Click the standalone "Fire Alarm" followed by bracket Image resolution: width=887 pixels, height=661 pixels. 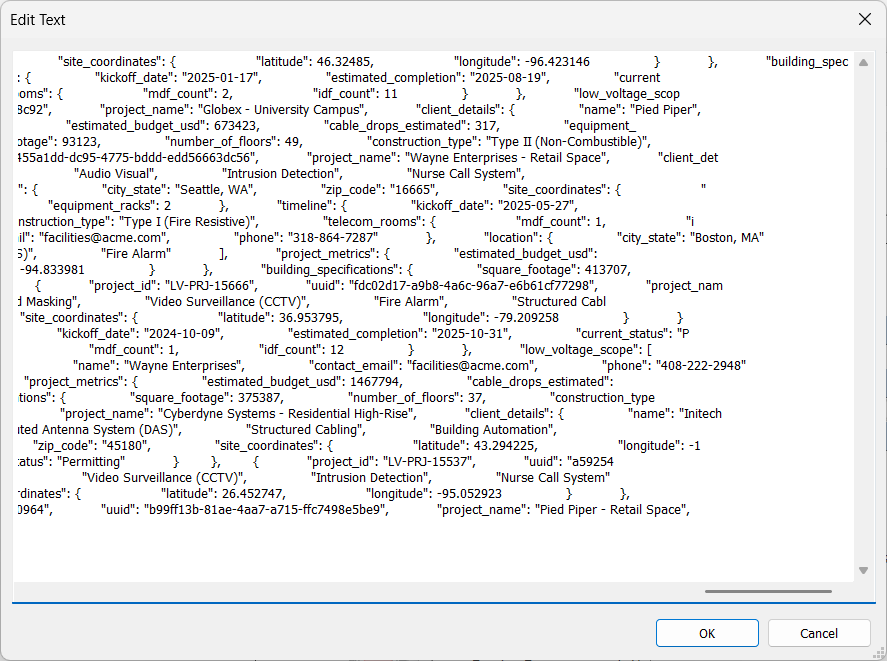pyautogui.click(x=135, y=254)
